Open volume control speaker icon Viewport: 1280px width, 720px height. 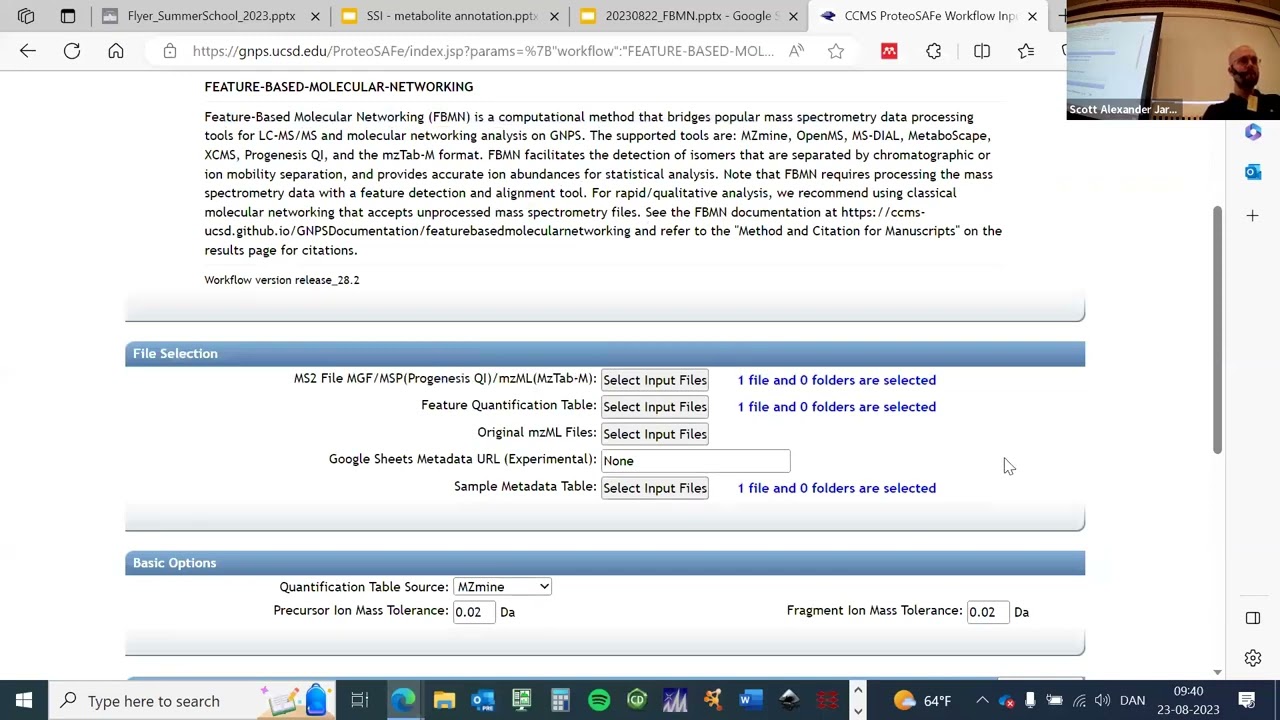pyautogui.click(x=1102, y=700)
